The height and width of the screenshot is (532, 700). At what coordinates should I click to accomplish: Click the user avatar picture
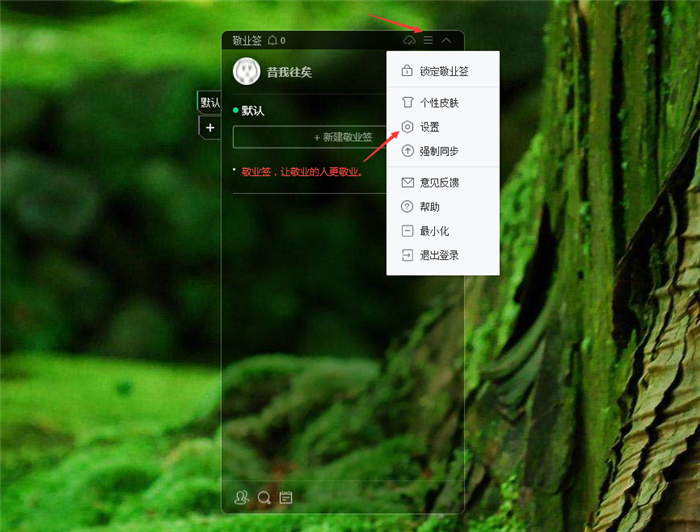point(246,71)
